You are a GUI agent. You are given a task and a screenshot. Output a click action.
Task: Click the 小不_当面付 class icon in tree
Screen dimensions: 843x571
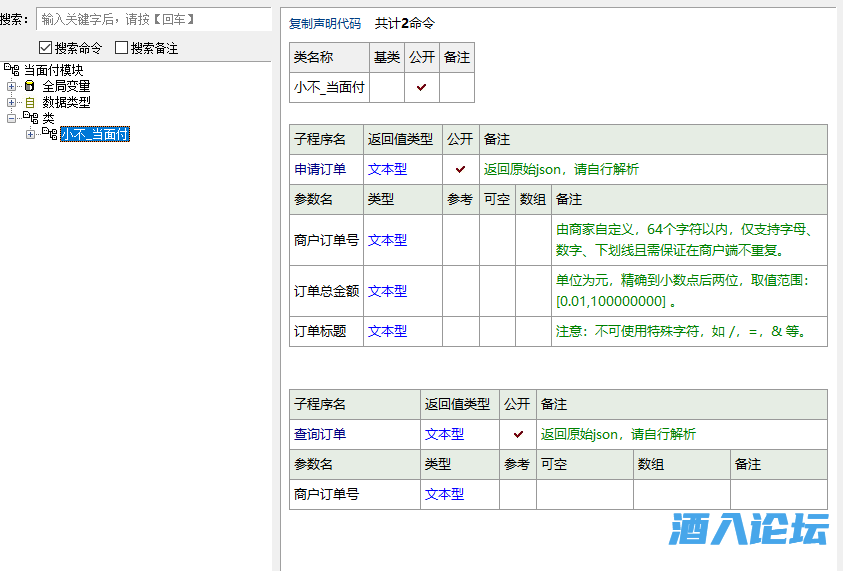[x=49, y=134]
